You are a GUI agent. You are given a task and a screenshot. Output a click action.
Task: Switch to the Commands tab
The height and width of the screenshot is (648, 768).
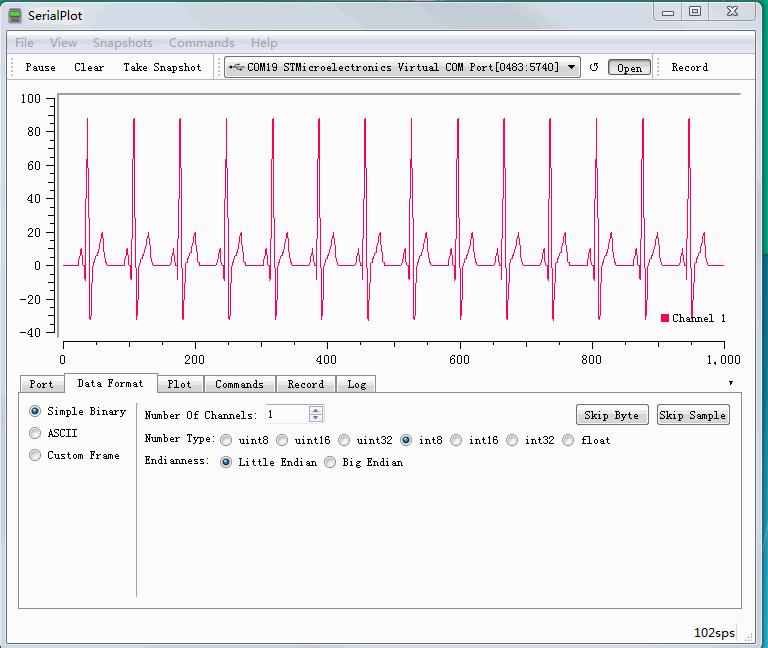pyautogui.click(x=240, y=384)
